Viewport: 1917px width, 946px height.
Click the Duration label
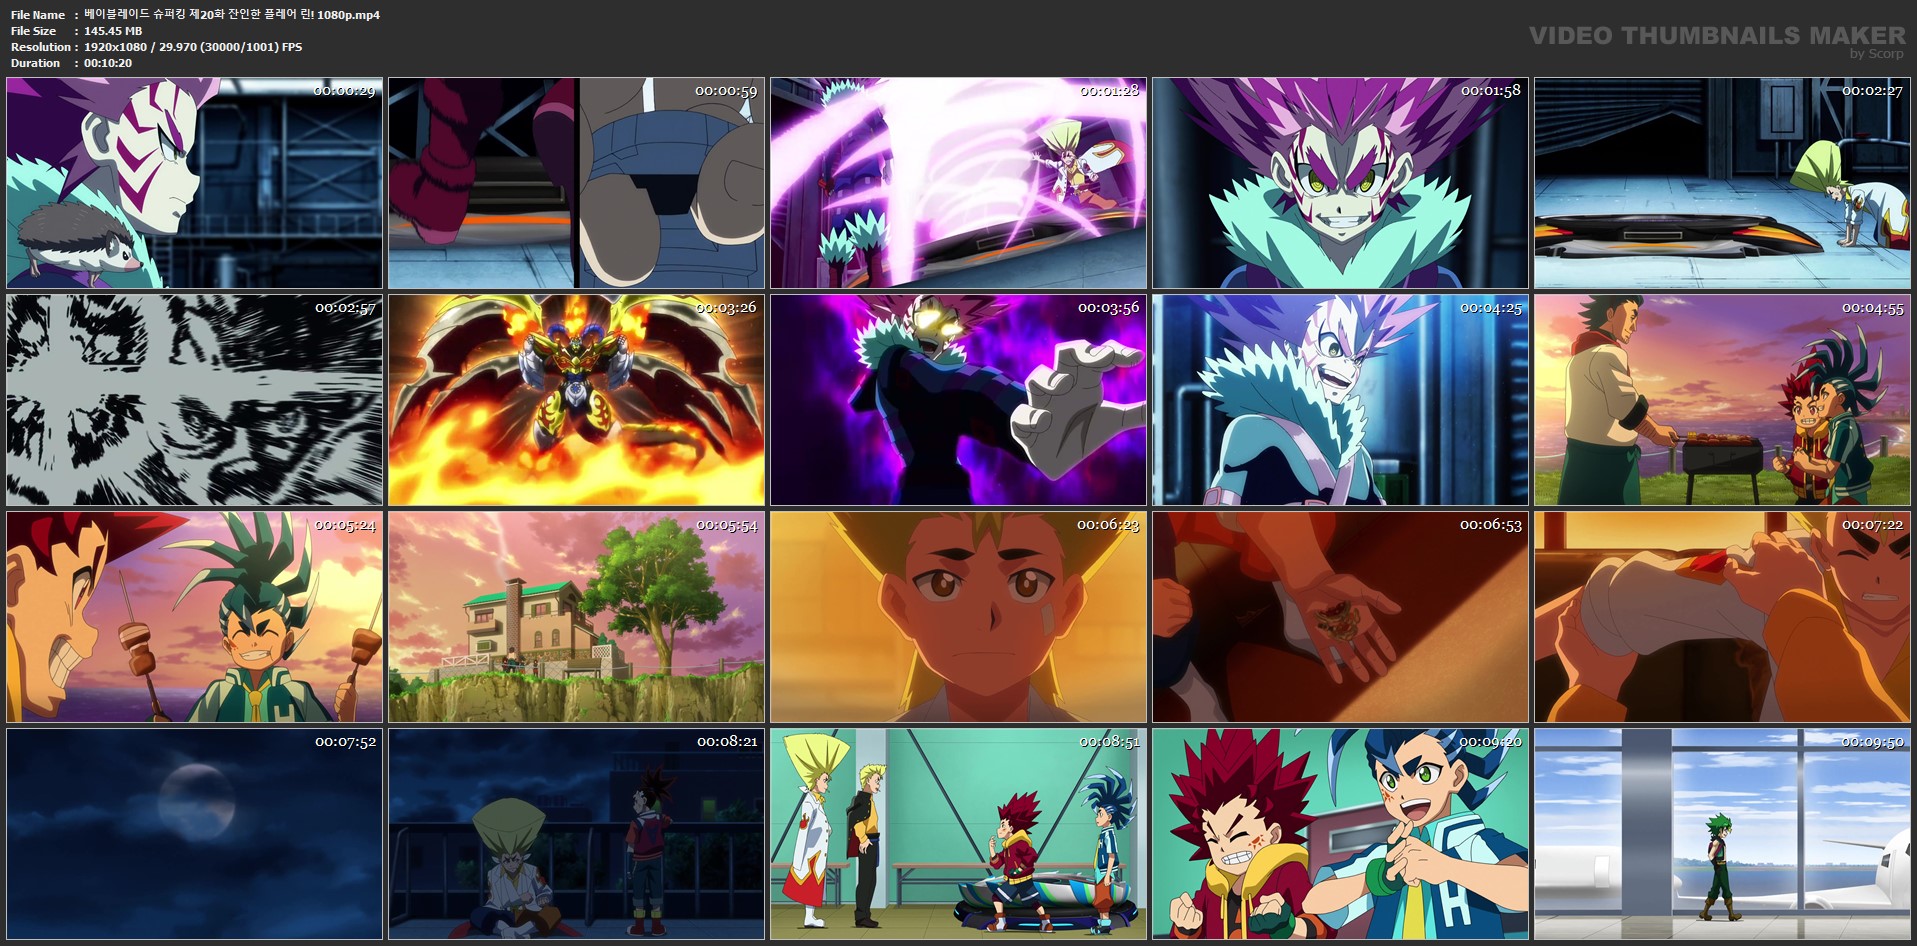[x=36, y=63]
